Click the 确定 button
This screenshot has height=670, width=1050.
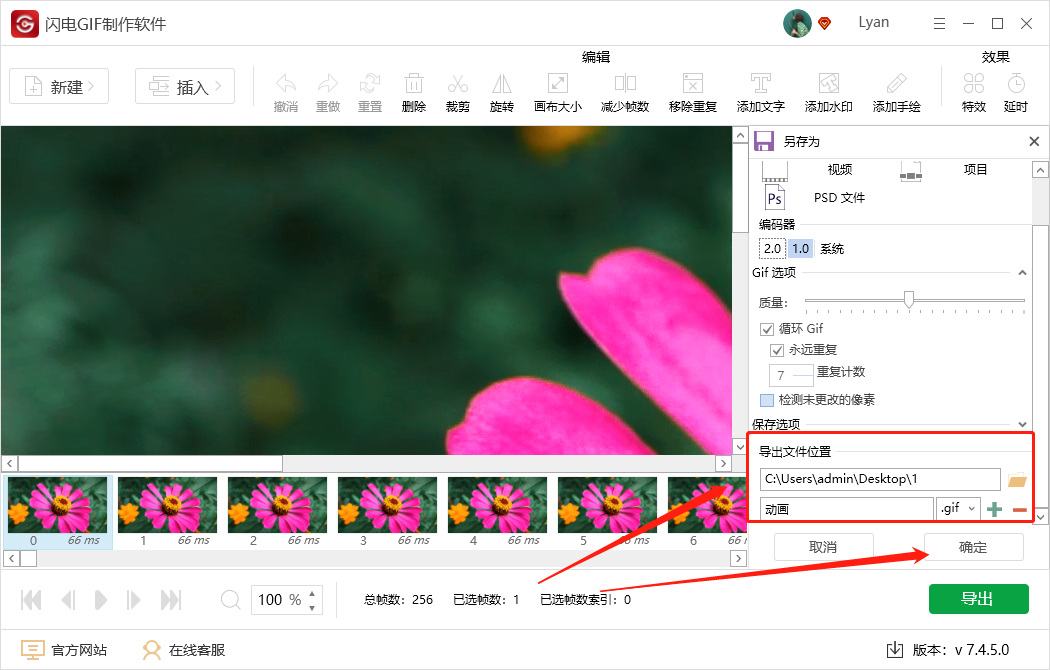974,548
